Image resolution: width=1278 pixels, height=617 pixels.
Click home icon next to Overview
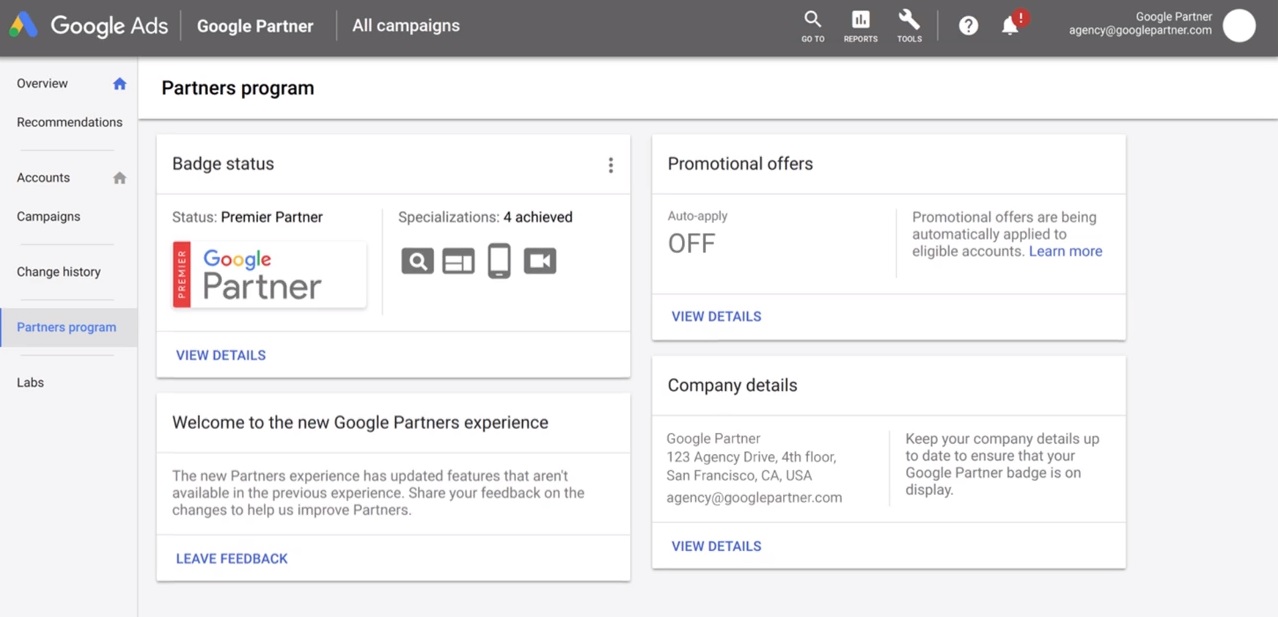tap(120, 84)
